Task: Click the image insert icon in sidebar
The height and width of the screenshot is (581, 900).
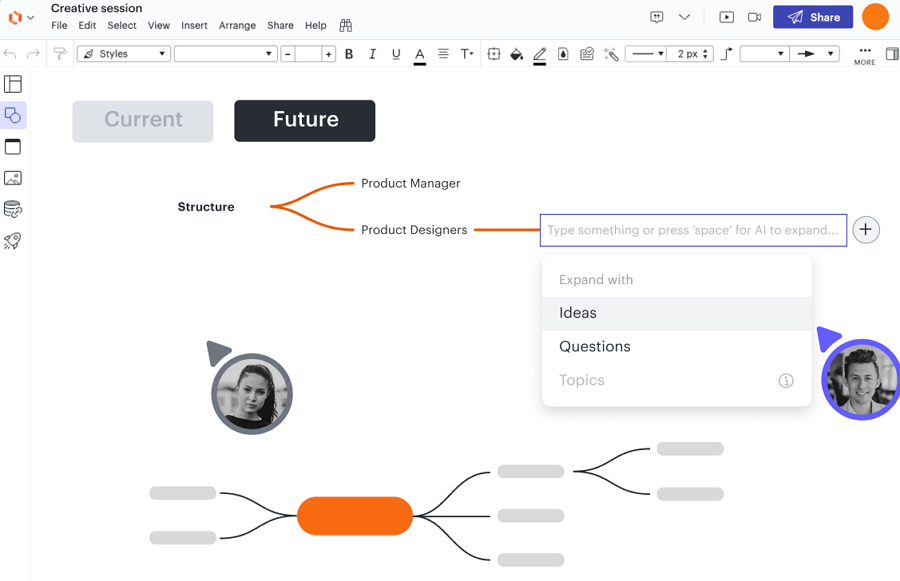Action: coord(13,178)
